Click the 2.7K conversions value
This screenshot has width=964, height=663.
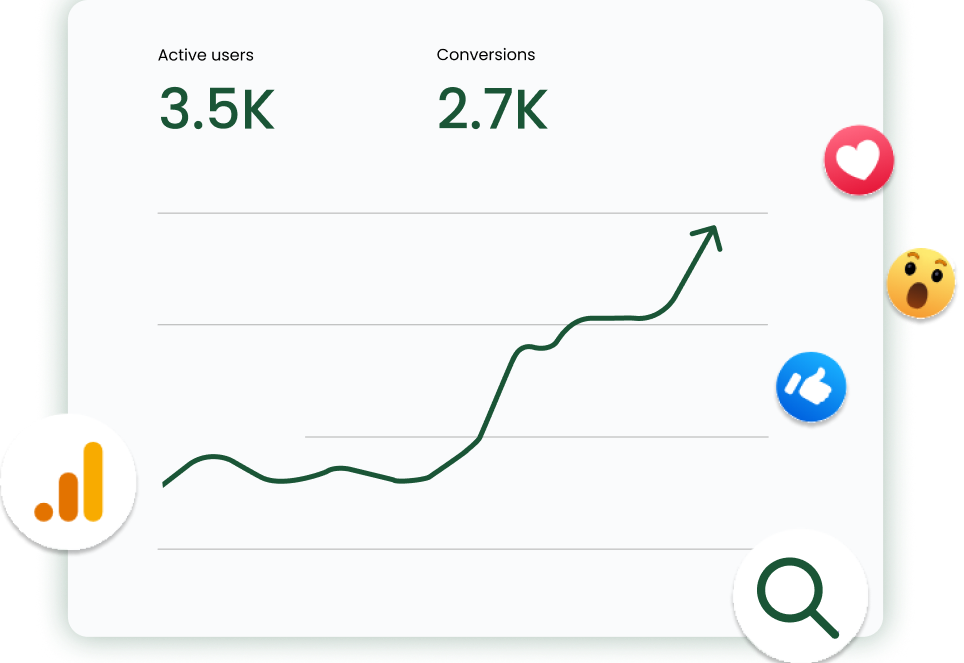coord(492,109)
